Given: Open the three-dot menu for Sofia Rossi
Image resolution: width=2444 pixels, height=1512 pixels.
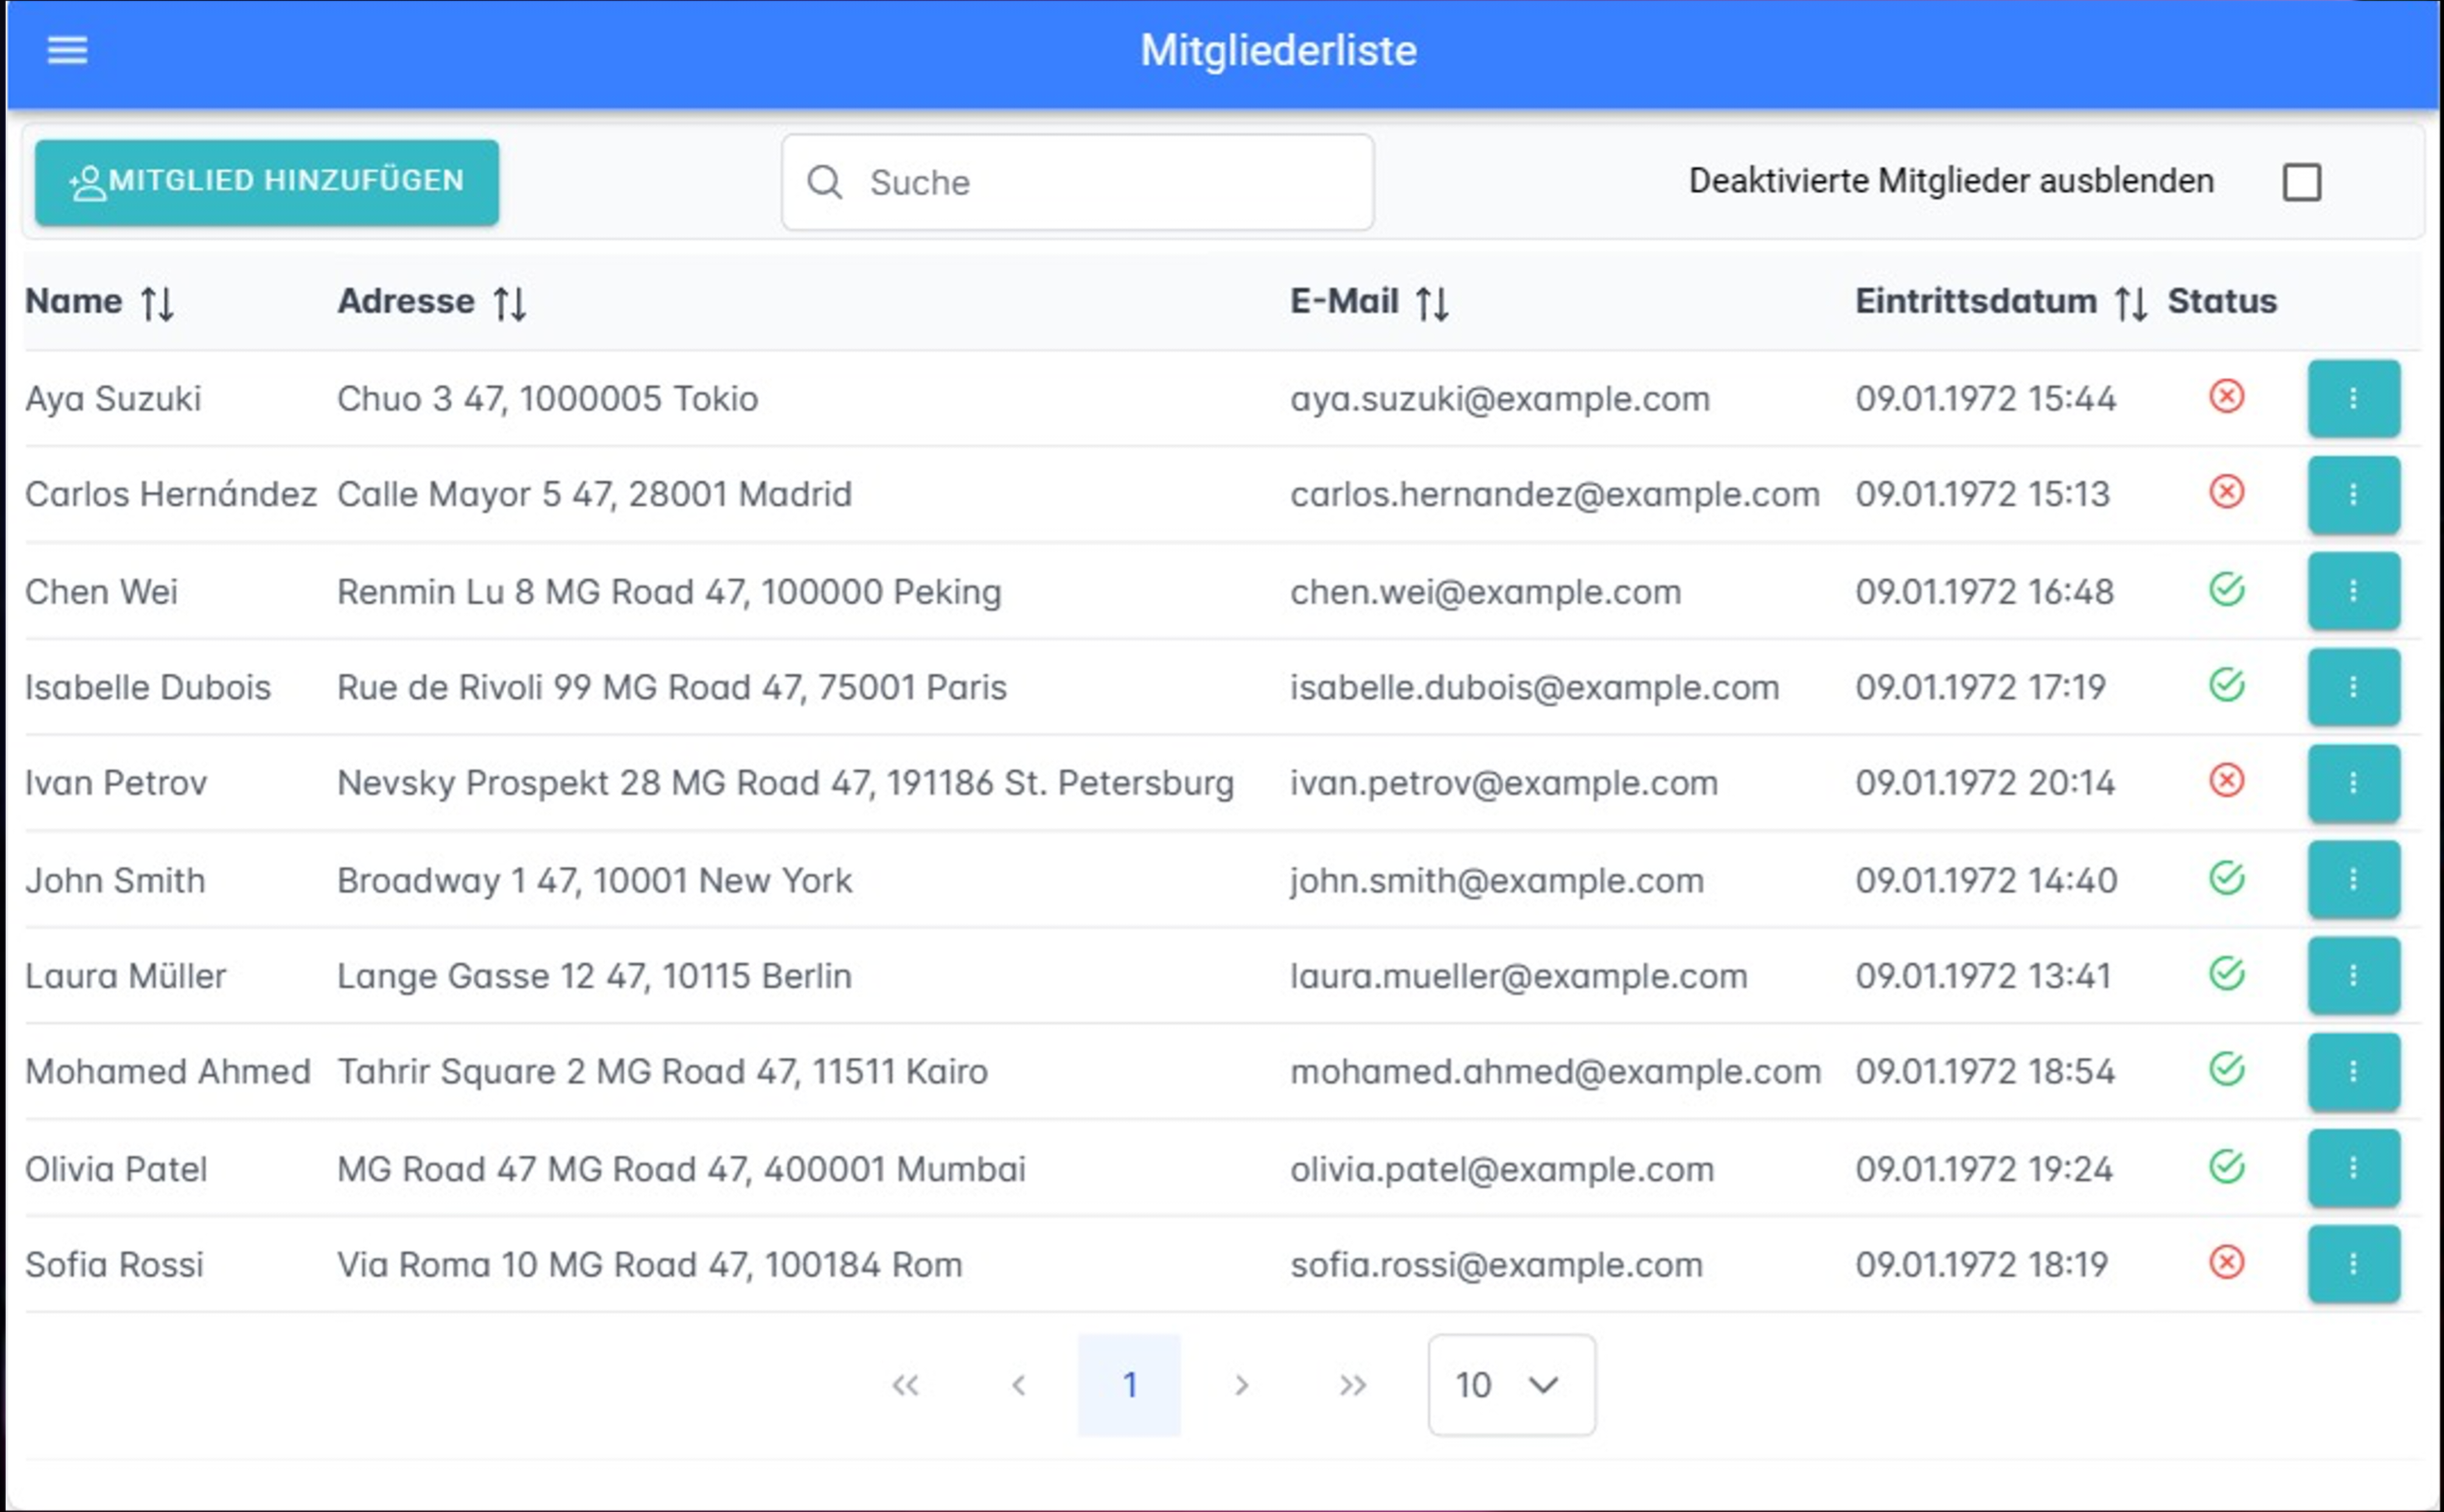Looking at the screenshot, I should [x=2353, y=1264].
